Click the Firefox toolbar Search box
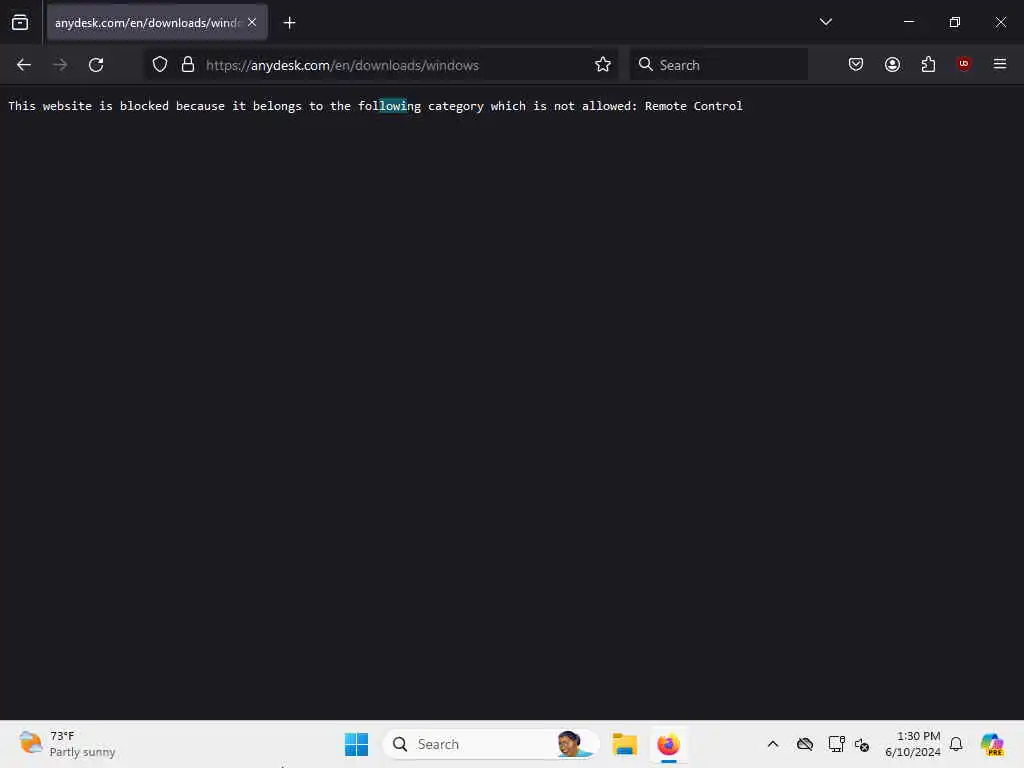Screen dimensions: 1024x768 718,65
